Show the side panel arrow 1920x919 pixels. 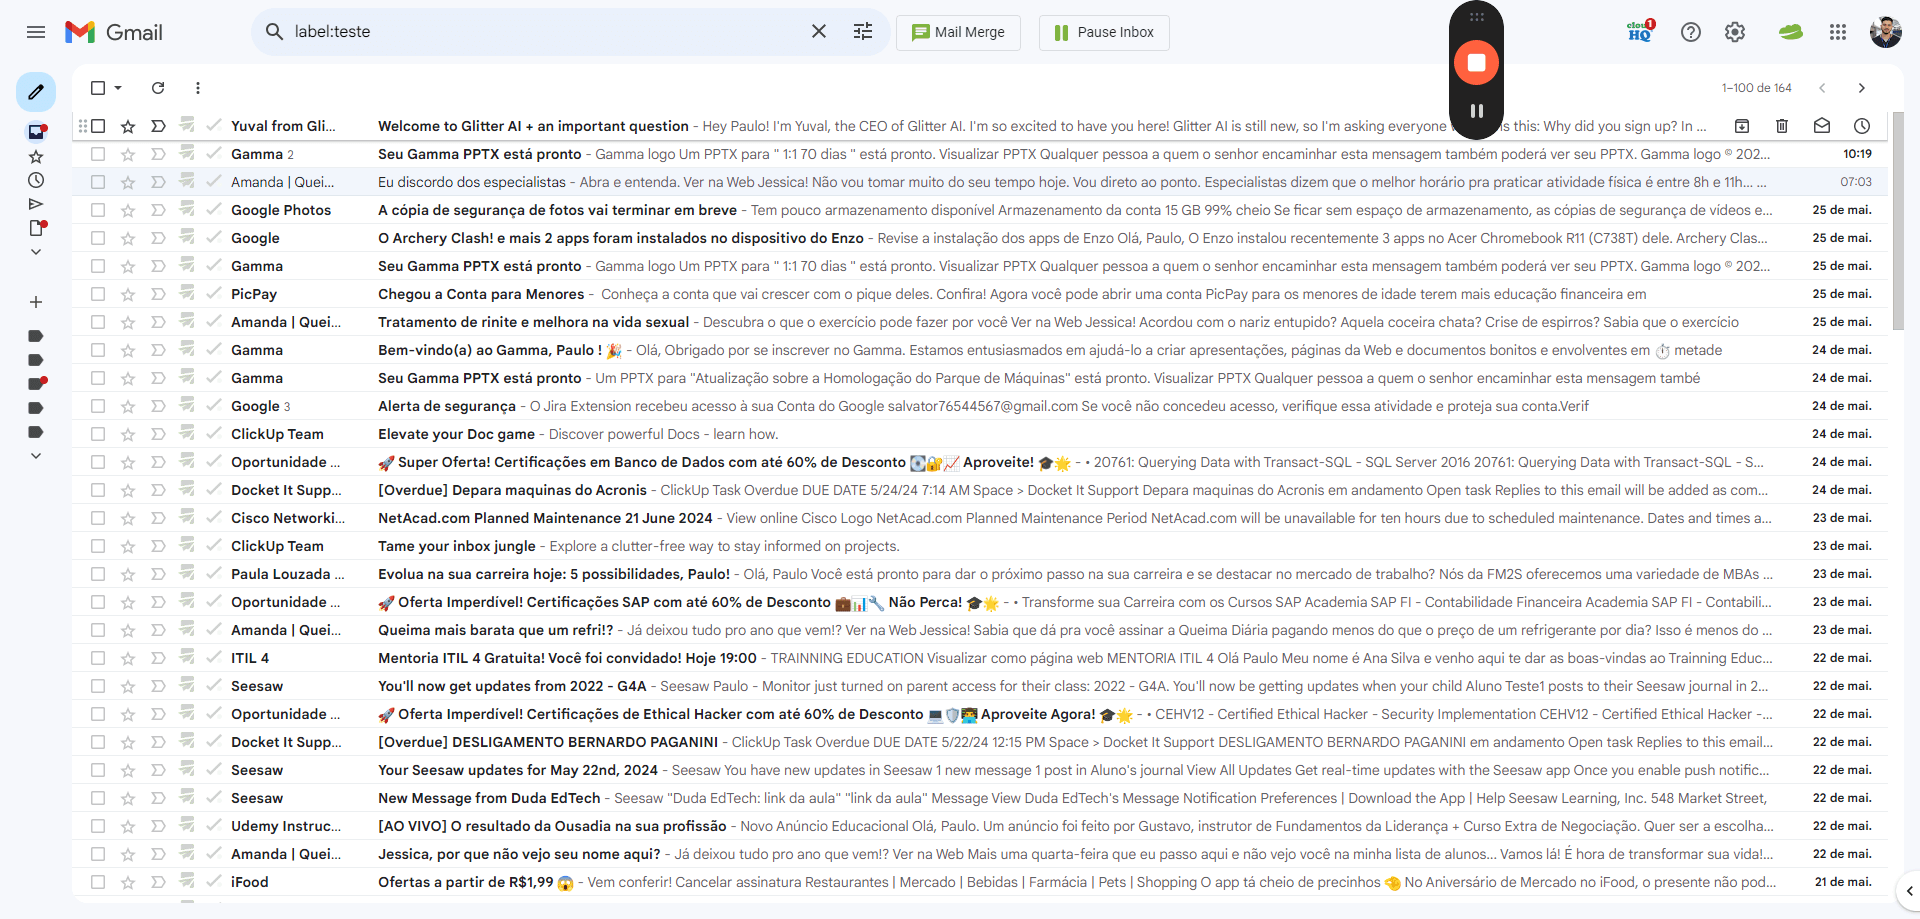coord(1909,891)
